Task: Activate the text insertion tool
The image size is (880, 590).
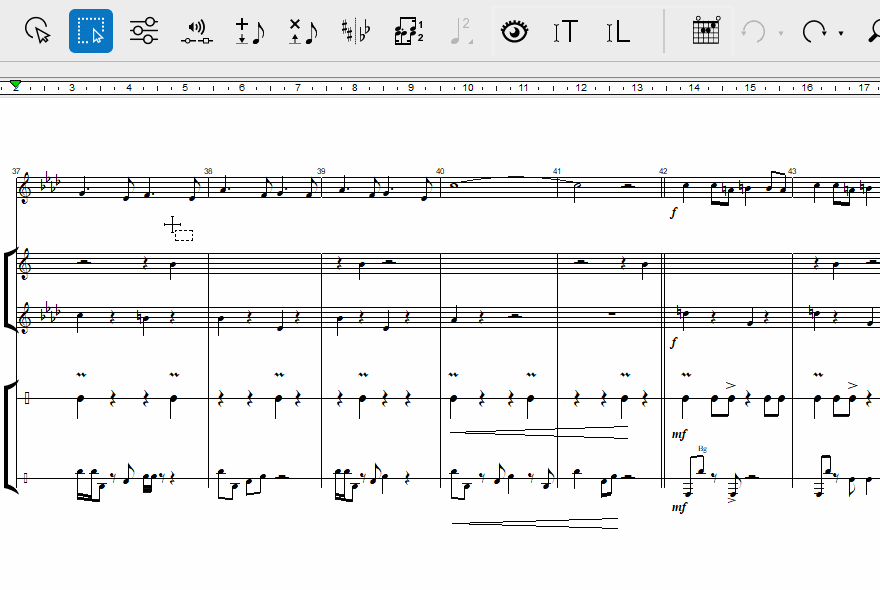Action: tap(566, 31)
